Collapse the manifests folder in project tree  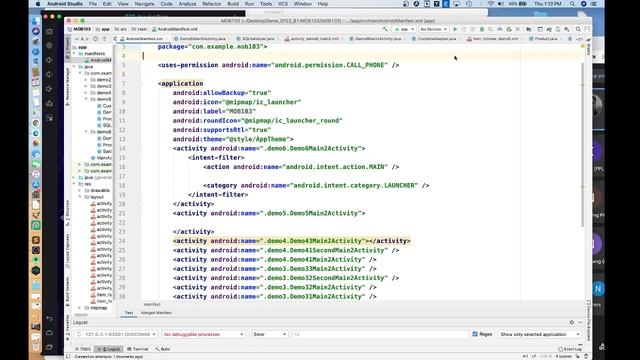pos(75,53)
